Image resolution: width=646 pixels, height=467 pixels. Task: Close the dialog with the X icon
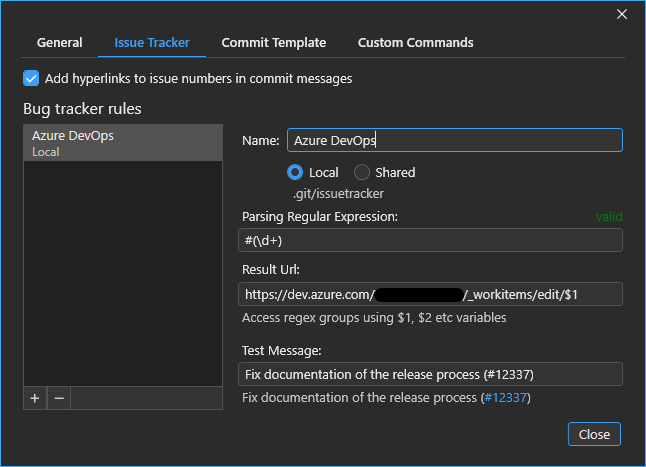tap(622, 14)
